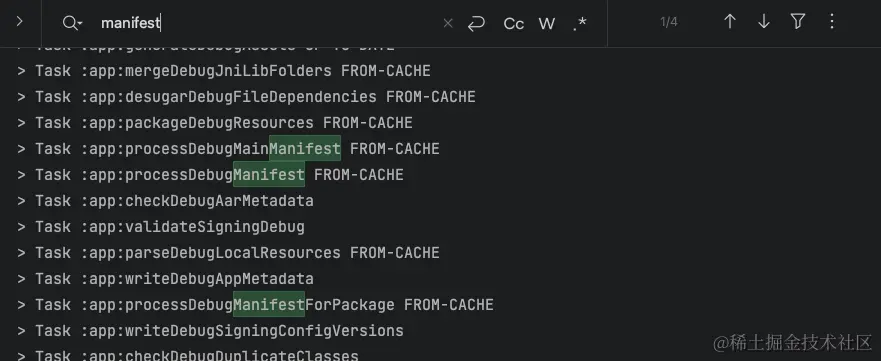Select highlighted Manifest in processDebugManifest line
Screen dimensions: 881x361
(x=269, y=174)
